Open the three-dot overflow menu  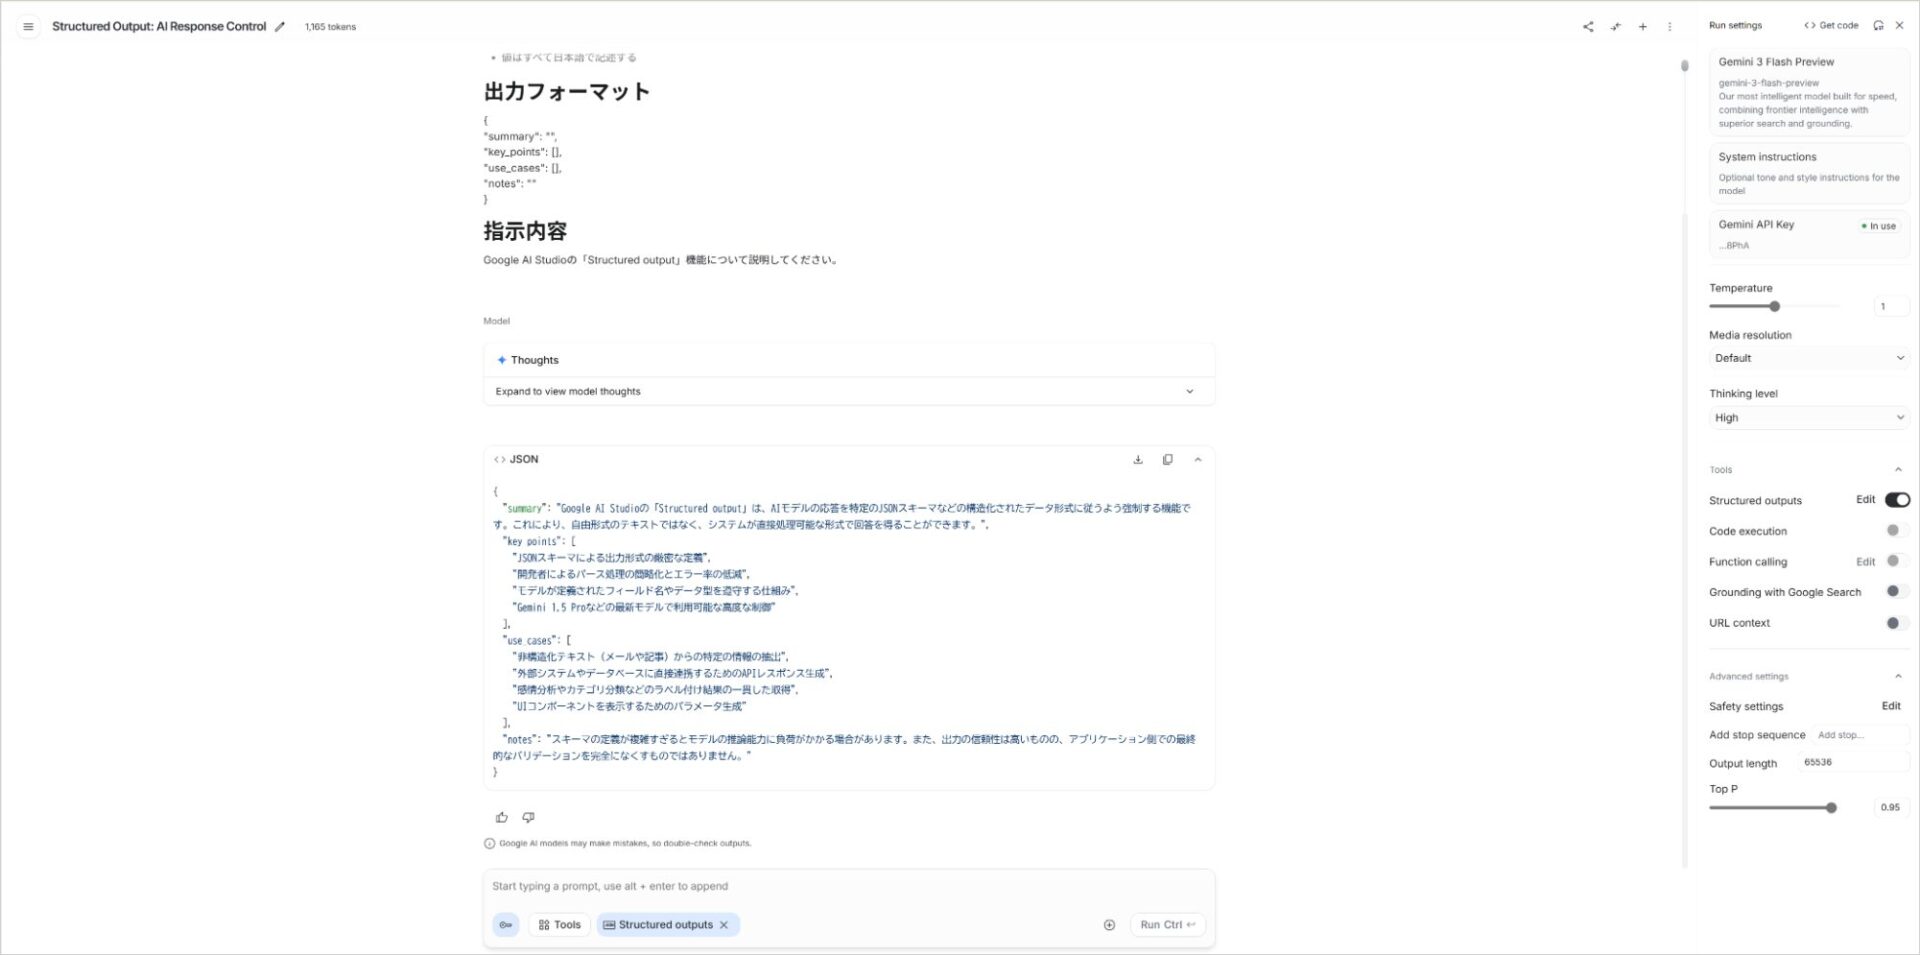[x=1670, y=27]
